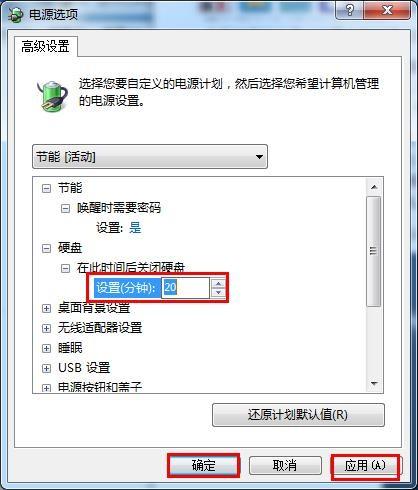
Task: Collapse the 在此时间后关闭硬盘 node
Action: (x=65, y=268)
